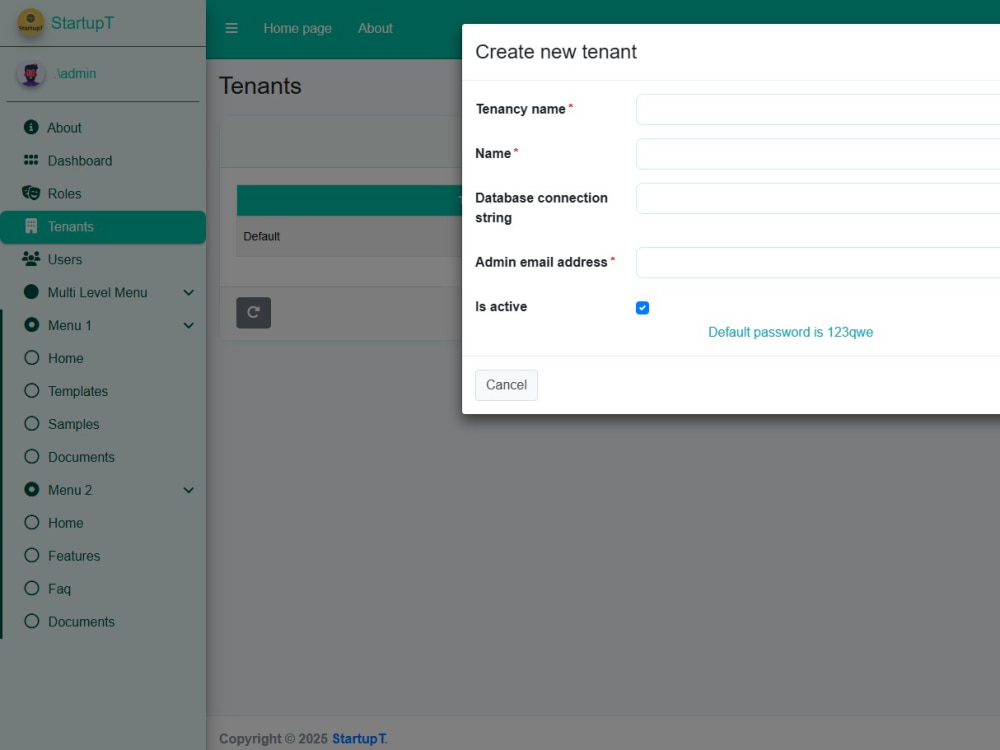The image size is (1000, 750).
Task: Click the About info icon in sidebar
Action: pos(31,127)
